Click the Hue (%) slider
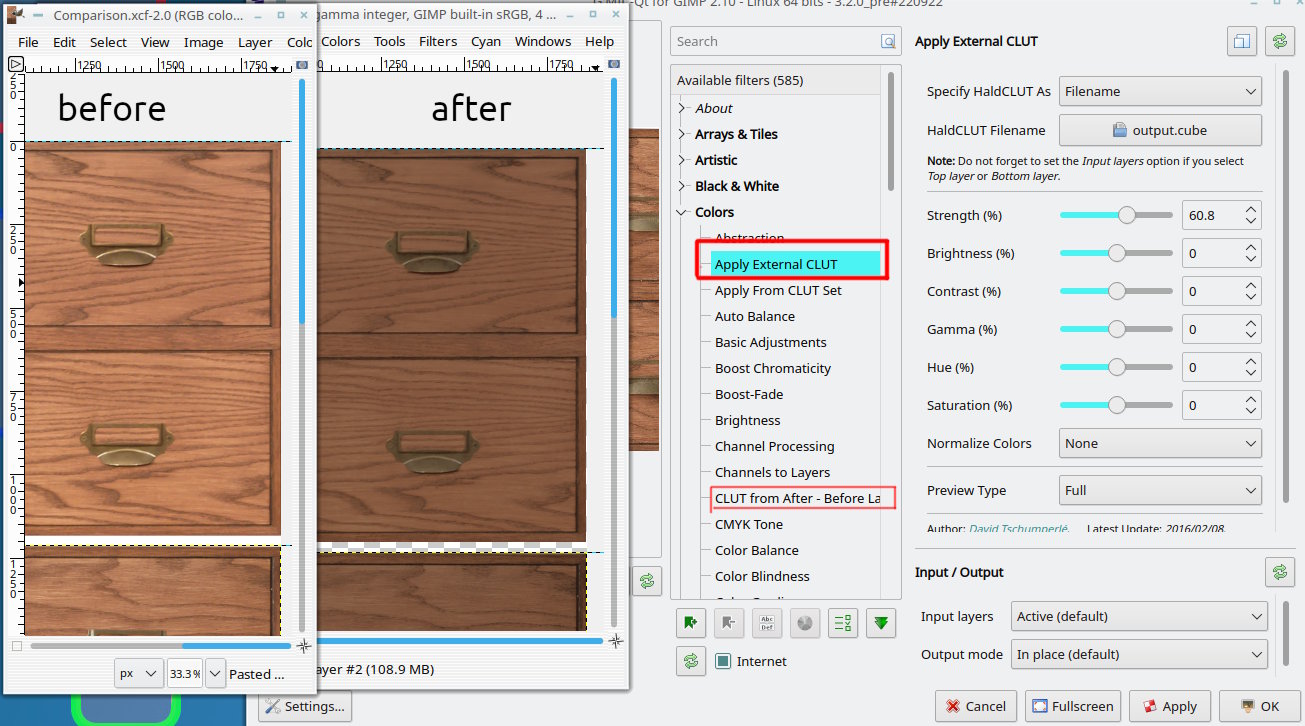1305x726 pixels. point(1116,367)
